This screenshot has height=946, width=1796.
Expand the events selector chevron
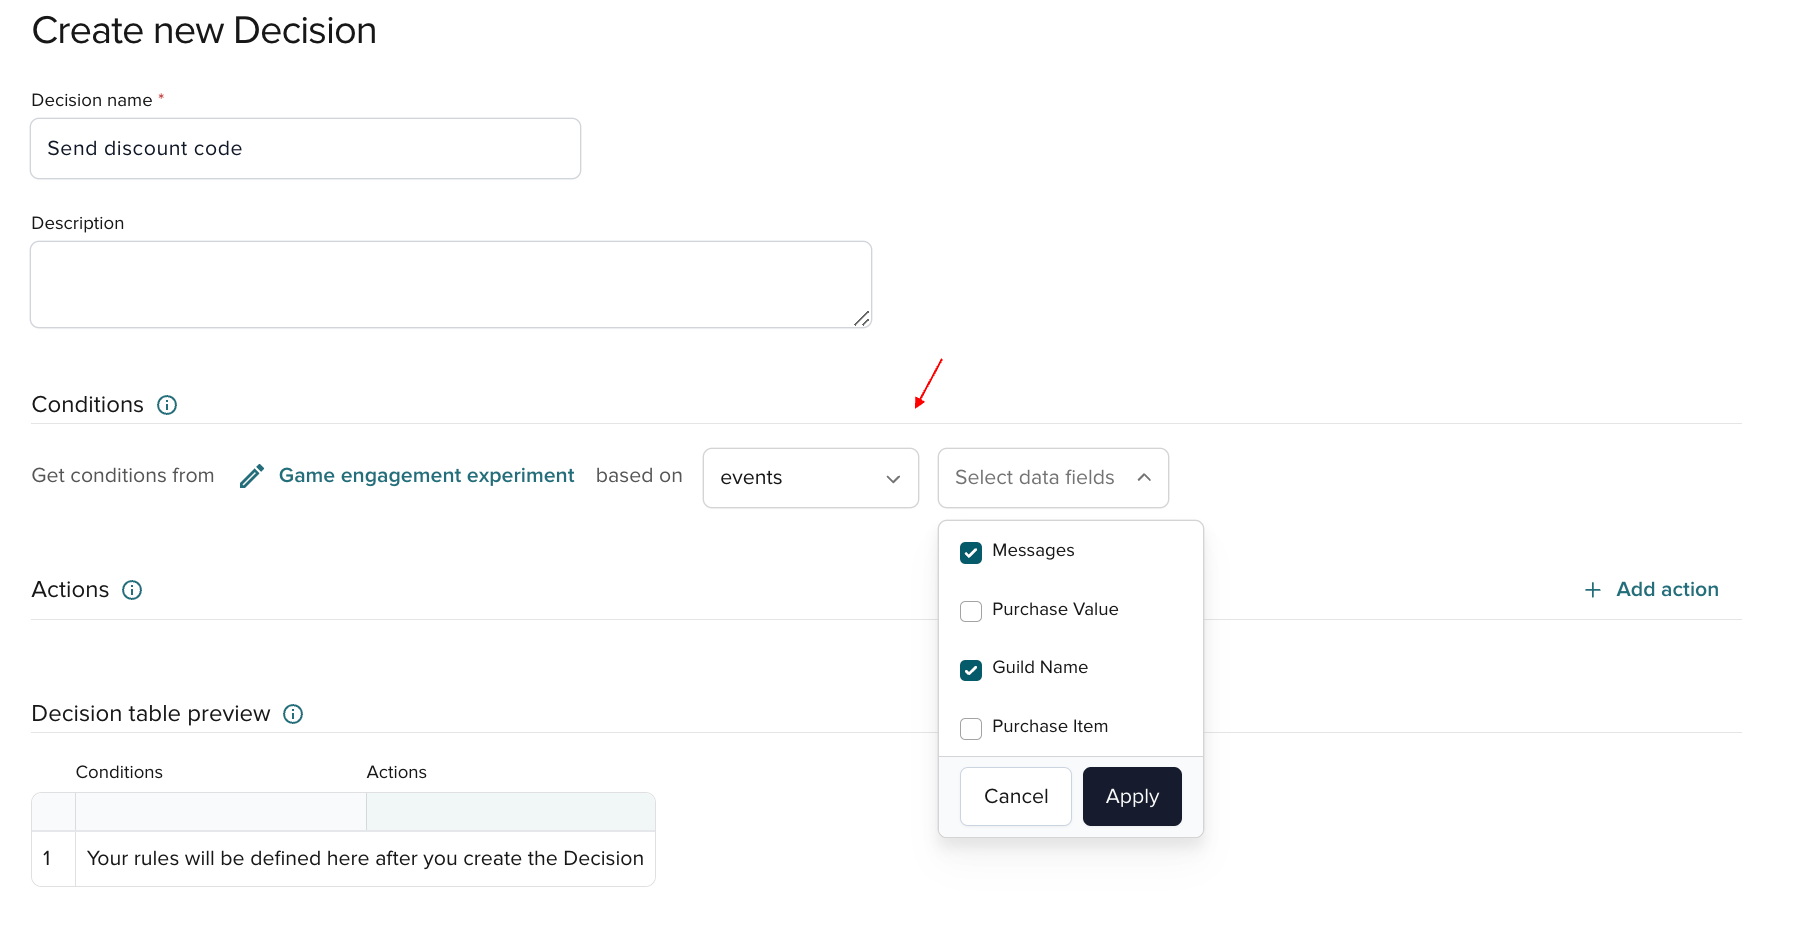(x=892, y=478)
